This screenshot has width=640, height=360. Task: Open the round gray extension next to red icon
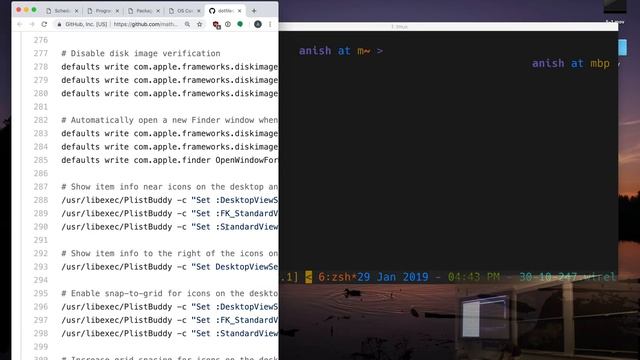coord(228,24)
